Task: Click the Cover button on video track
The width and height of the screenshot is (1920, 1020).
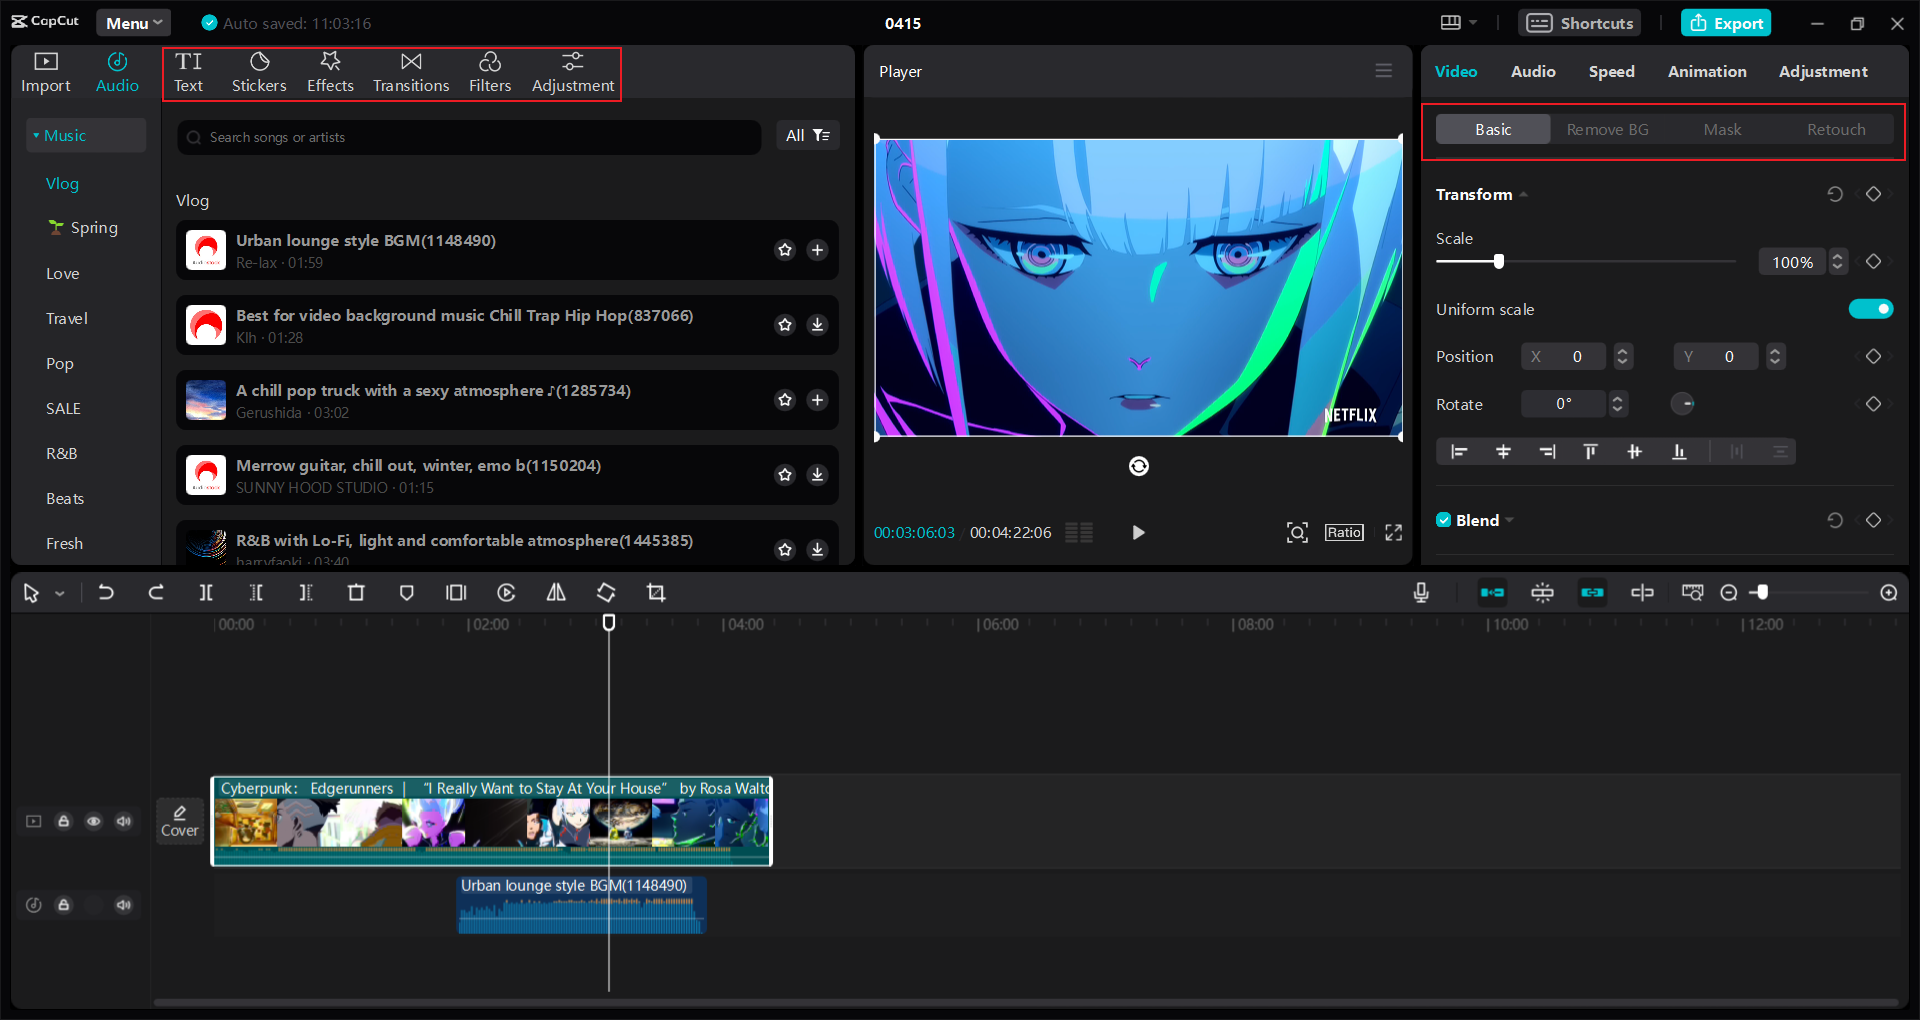Action: click(180, 821)
